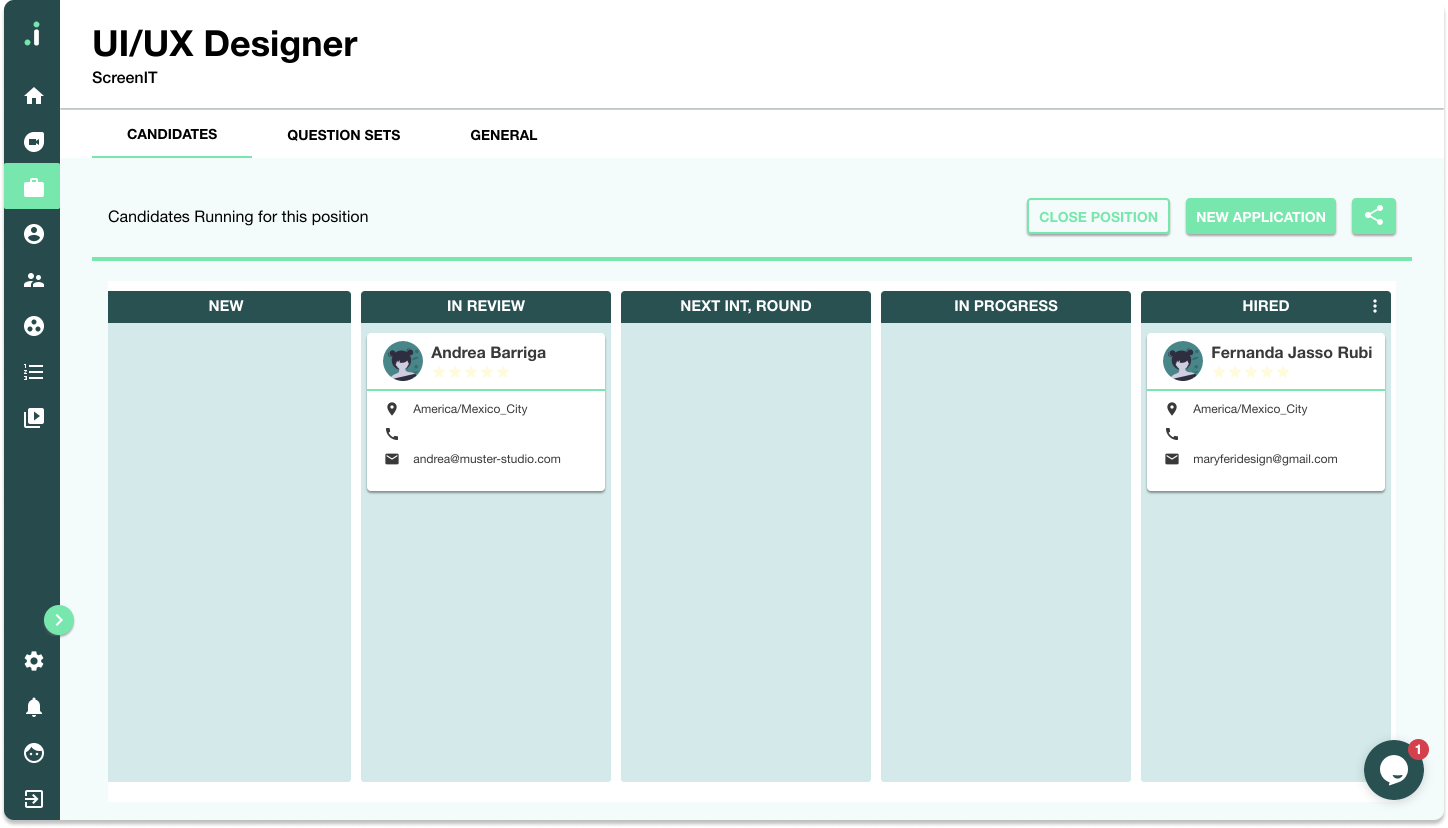Click the NEW APPLICATION button
Viewport: 1448px width, 828px height.
pyautogui.click(x=1260, y=216)
